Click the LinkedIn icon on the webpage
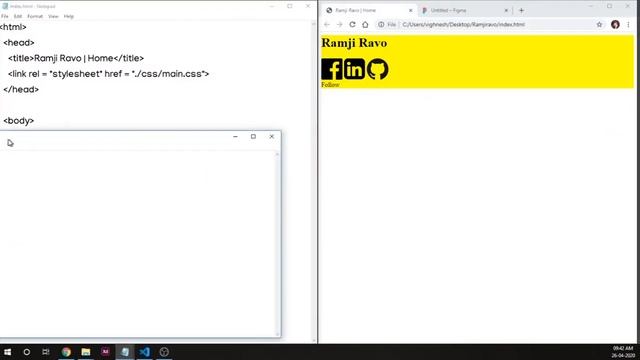The width and height of the screenshot is (640, 360). [x=354, y=69]
